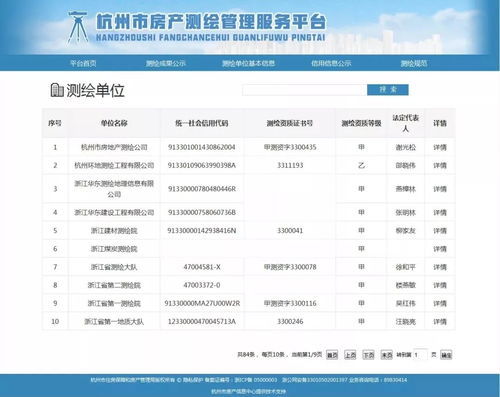This screenshot has width=500, height=397.
Task: Click the page number input box
Action: click(x=420, y=355)
